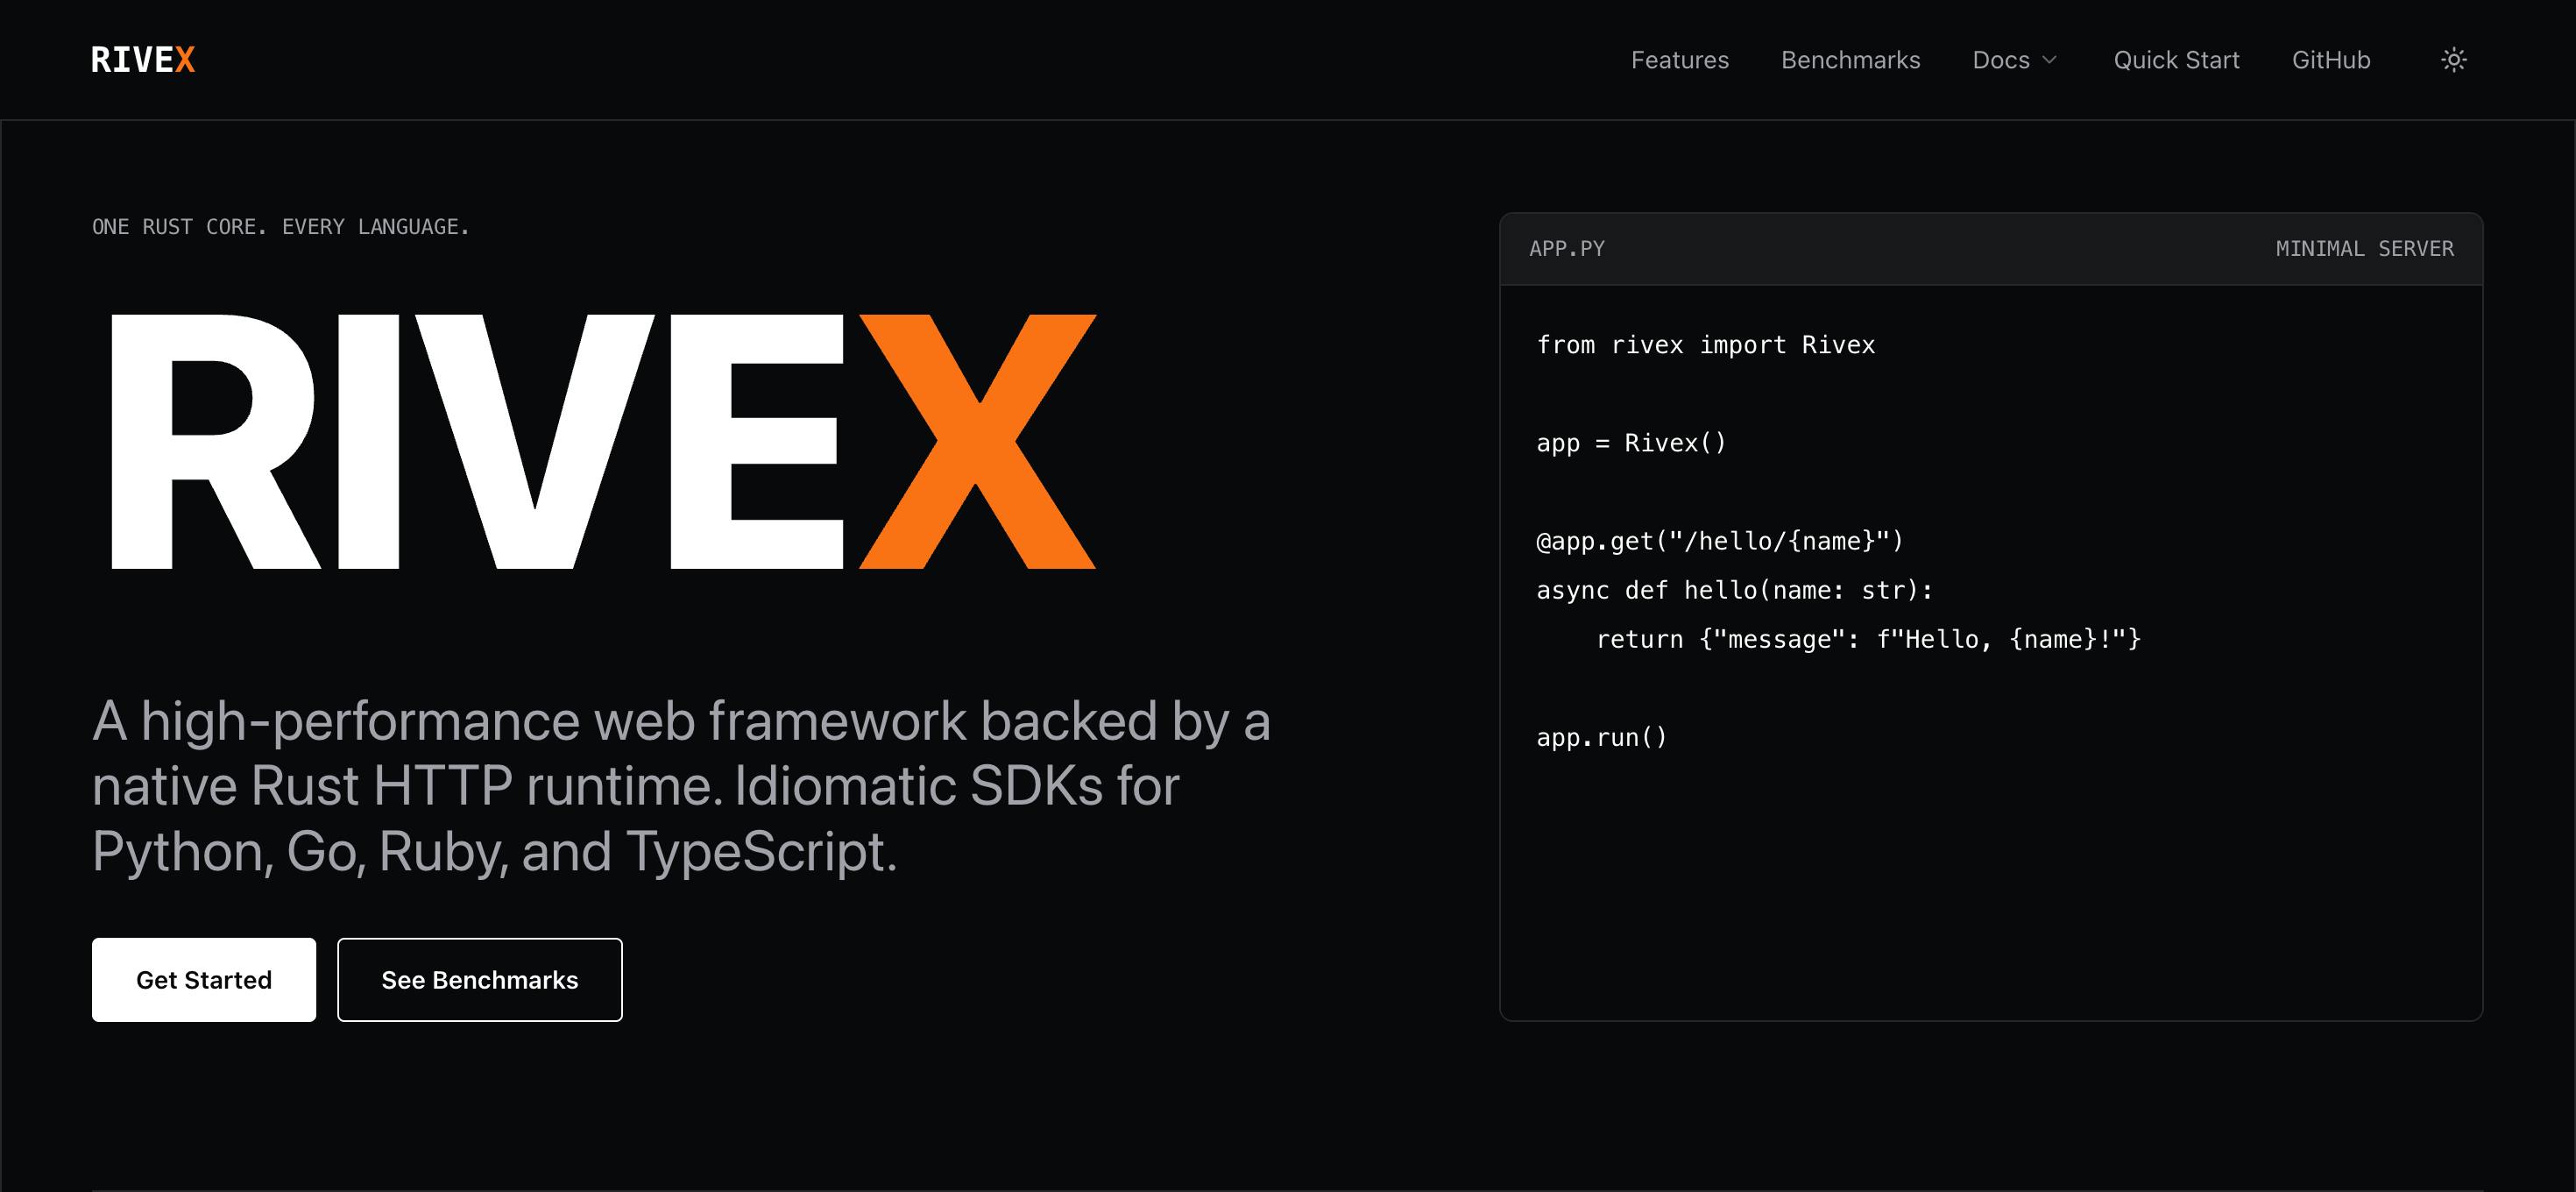Click the 'from rivex import Rivex' code line
Screen dimensions: 2576x1192
1705,345
